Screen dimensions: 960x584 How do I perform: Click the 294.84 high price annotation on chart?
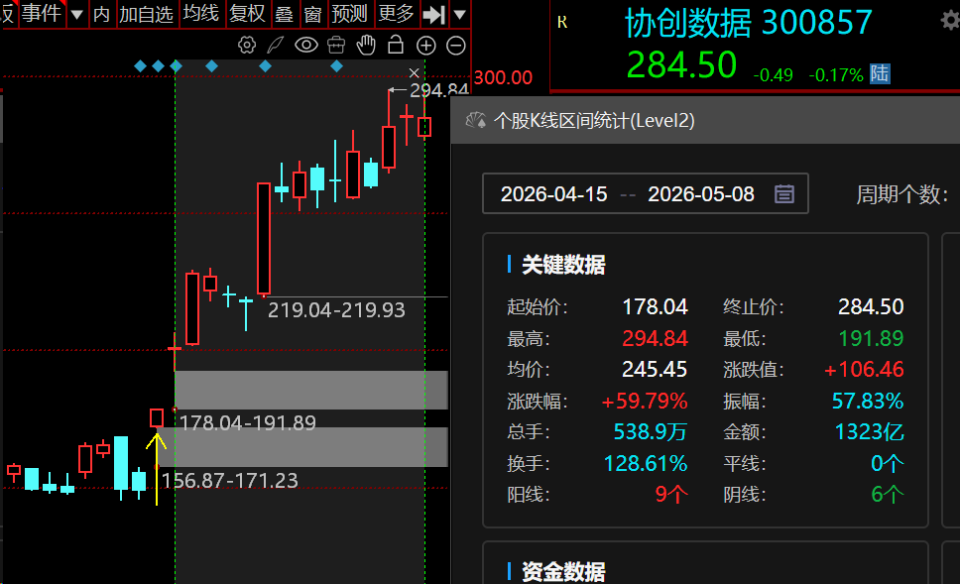439,91
